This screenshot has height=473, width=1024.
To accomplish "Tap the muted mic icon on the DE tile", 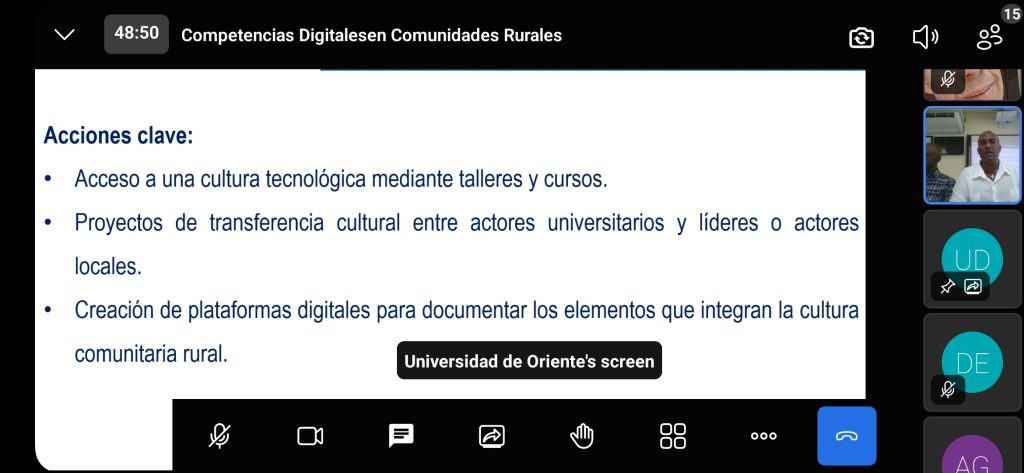I will (947, 390).
